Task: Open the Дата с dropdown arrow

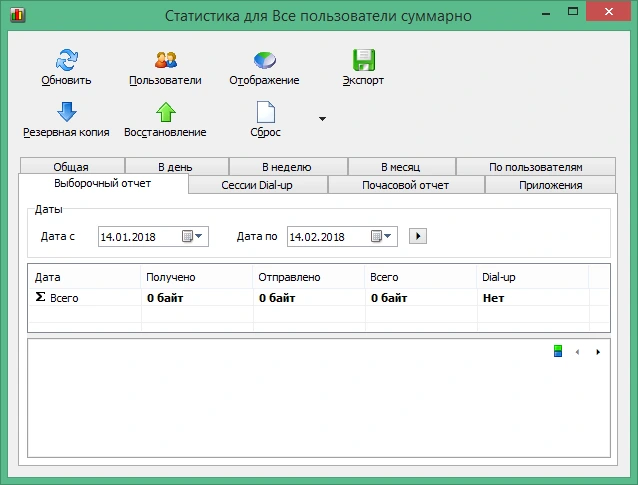Action: [x=199, y=236]
